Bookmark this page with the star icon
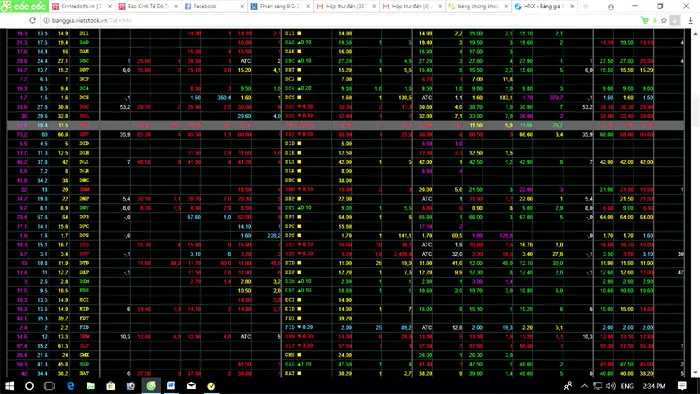This screenshot has width=700, height=394. 664,21
